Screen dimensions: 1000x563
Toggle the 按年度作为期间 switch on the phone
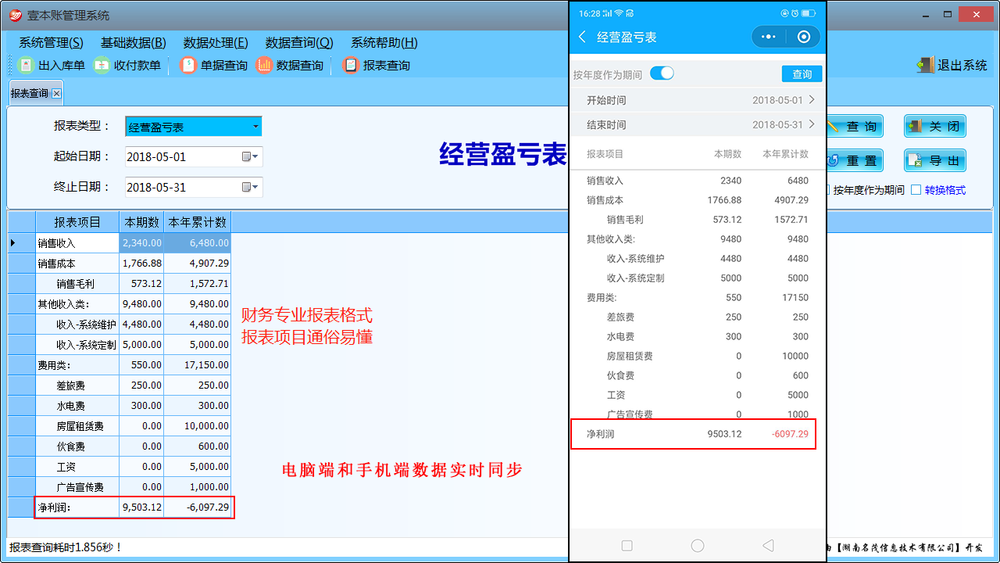[662, 73]
